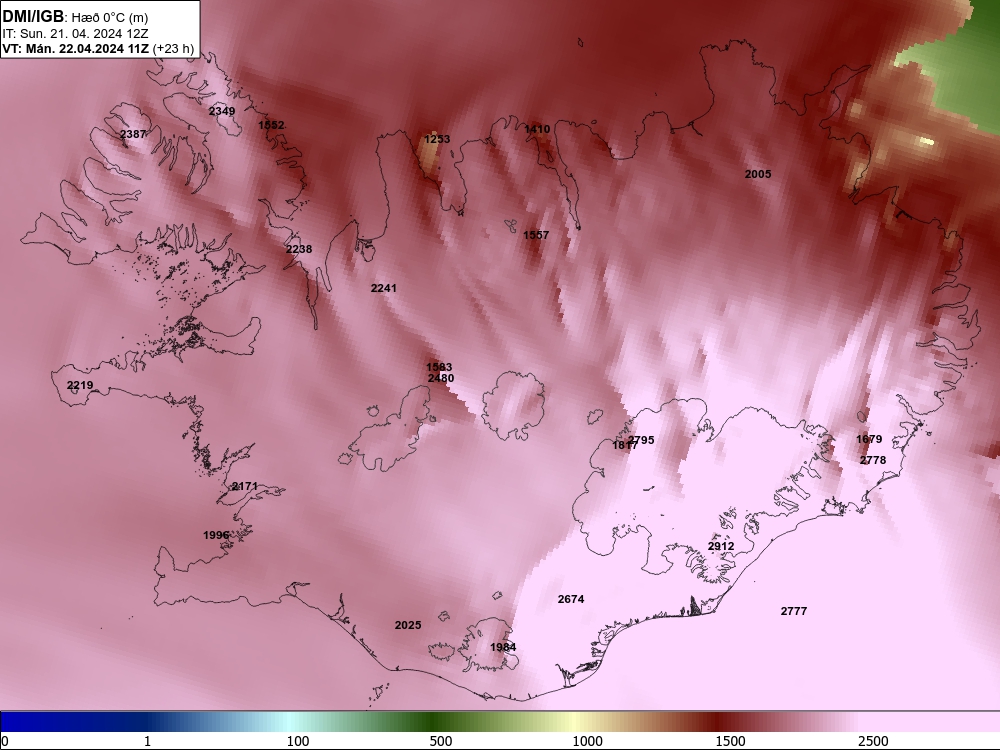Click the 2777 value over the sea
The image size is (1000, 750).
tap(794, 611)
